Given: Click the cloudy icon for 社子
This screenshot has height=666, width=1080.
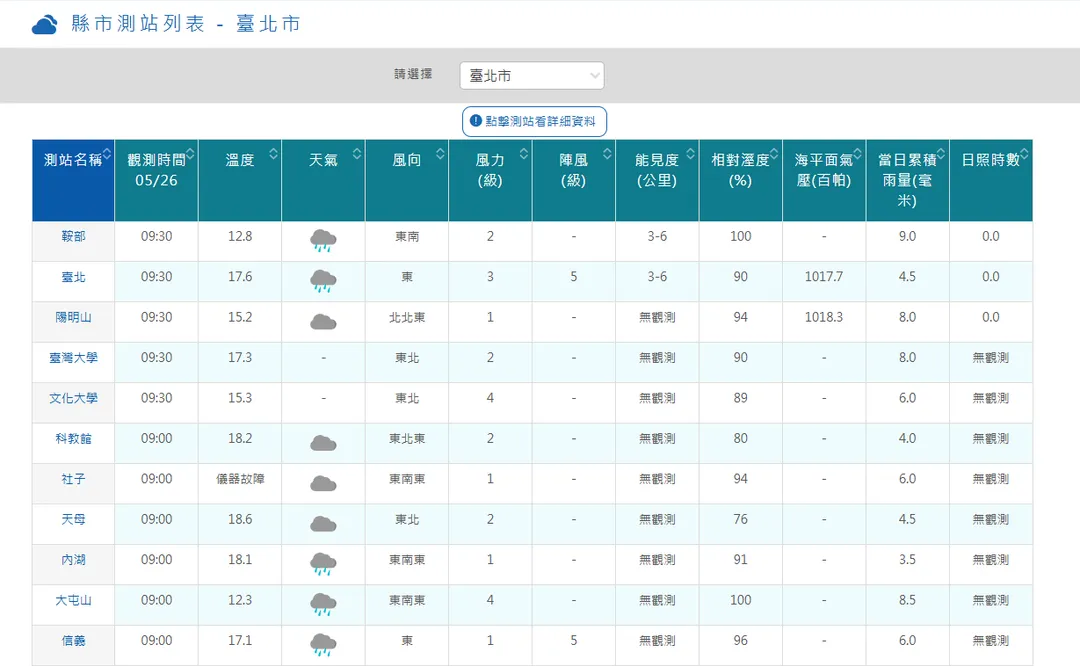Looking at the screenshot, I should point(323,483).
